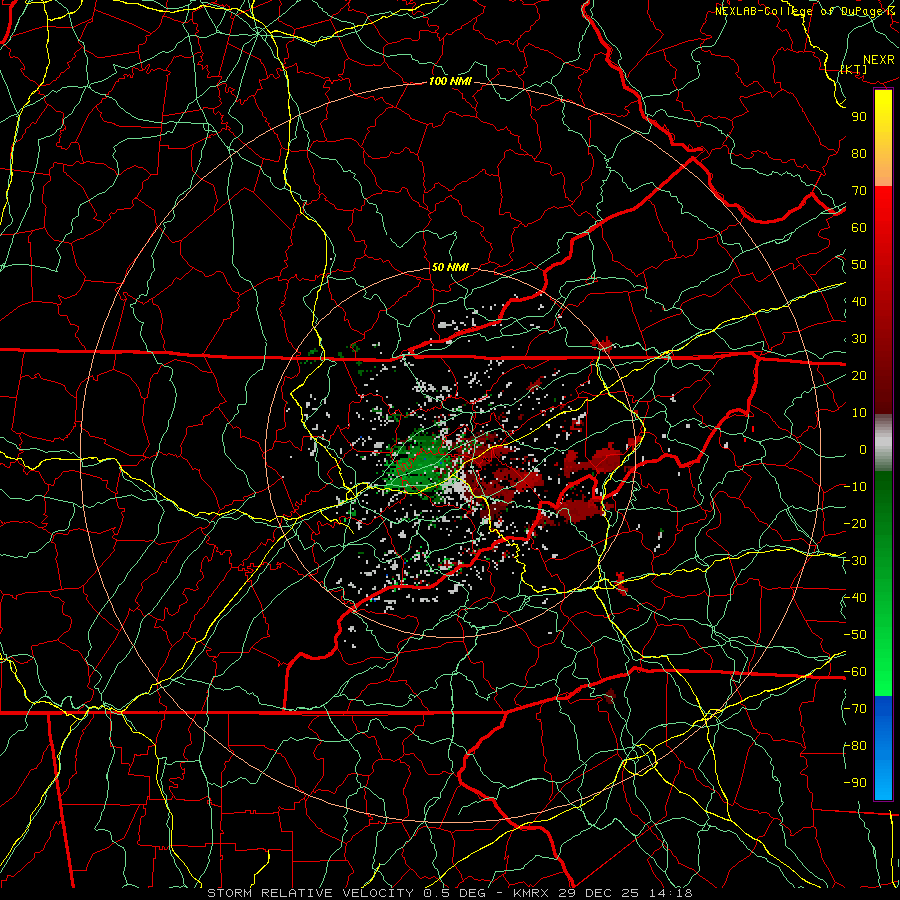
Task: Click the positive 10 scale label
Action: (x=859, y=413)
